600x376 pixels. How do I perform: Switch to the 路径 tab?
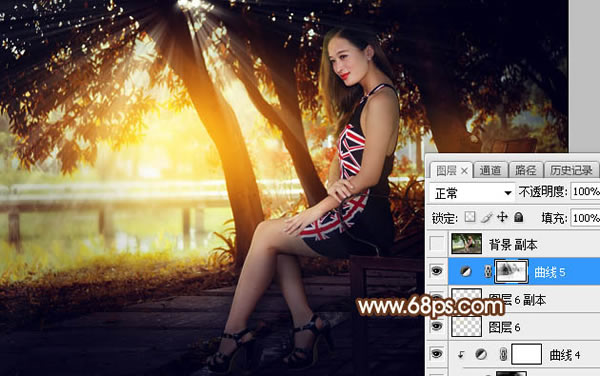(526, 170)
